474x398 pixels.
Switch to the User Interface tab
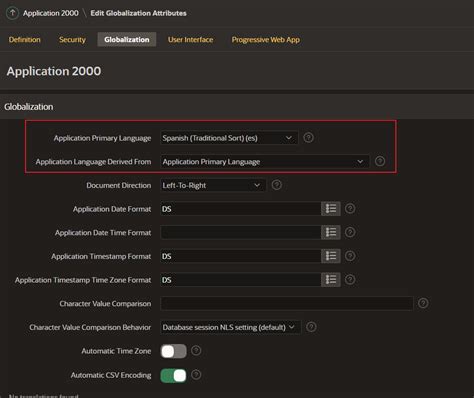point(190,40)
